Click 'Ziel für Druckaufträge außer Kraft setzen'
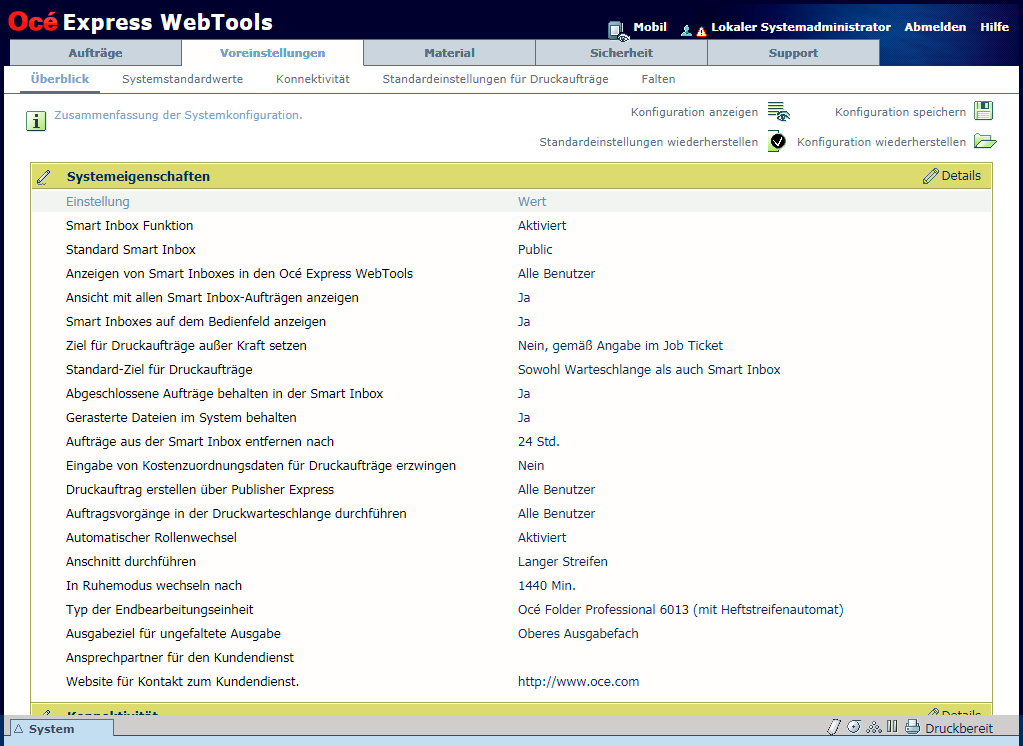Screen dimensions: 1023x746 click(x=186, y=346)
